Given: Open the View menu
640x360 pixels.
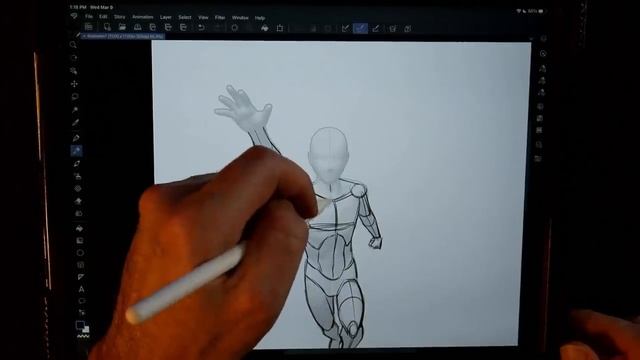Looking at the screenshot, I should click(x=203, y=18).
